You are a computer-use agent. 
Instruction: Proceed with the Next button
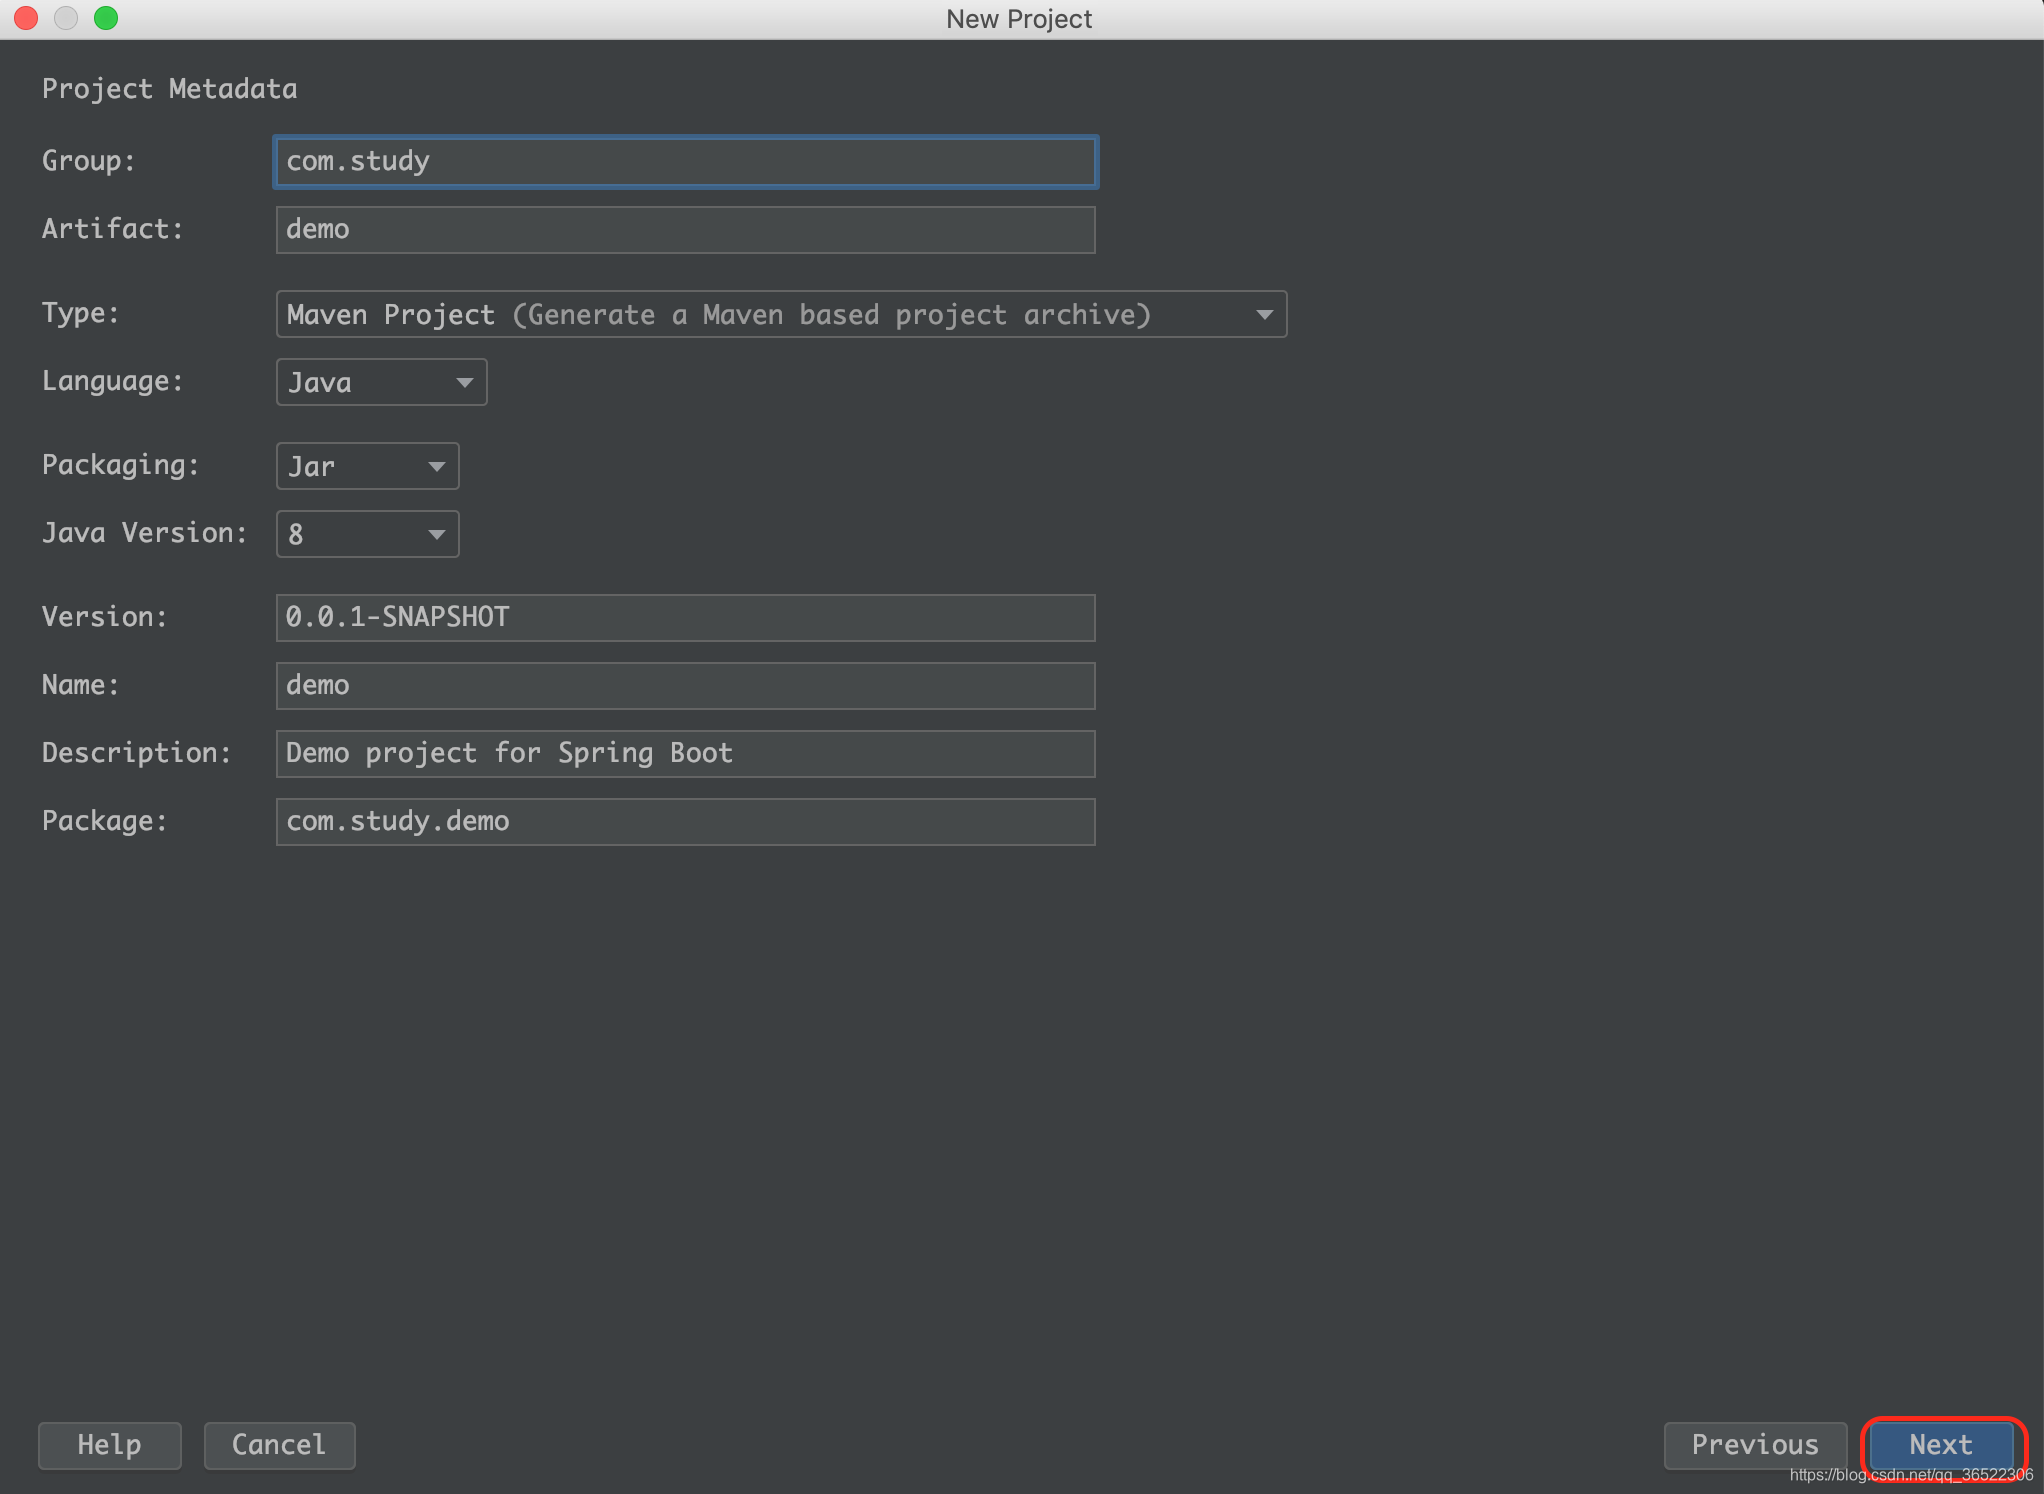click(1940, 1444)
